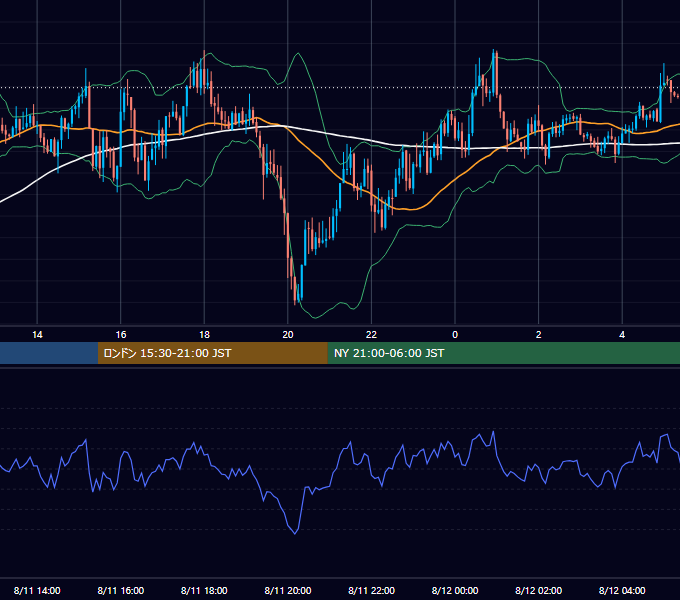Click the 22 hour axis label
The image size is (680, 600).
pyautogui.click(x=371, y=335)
